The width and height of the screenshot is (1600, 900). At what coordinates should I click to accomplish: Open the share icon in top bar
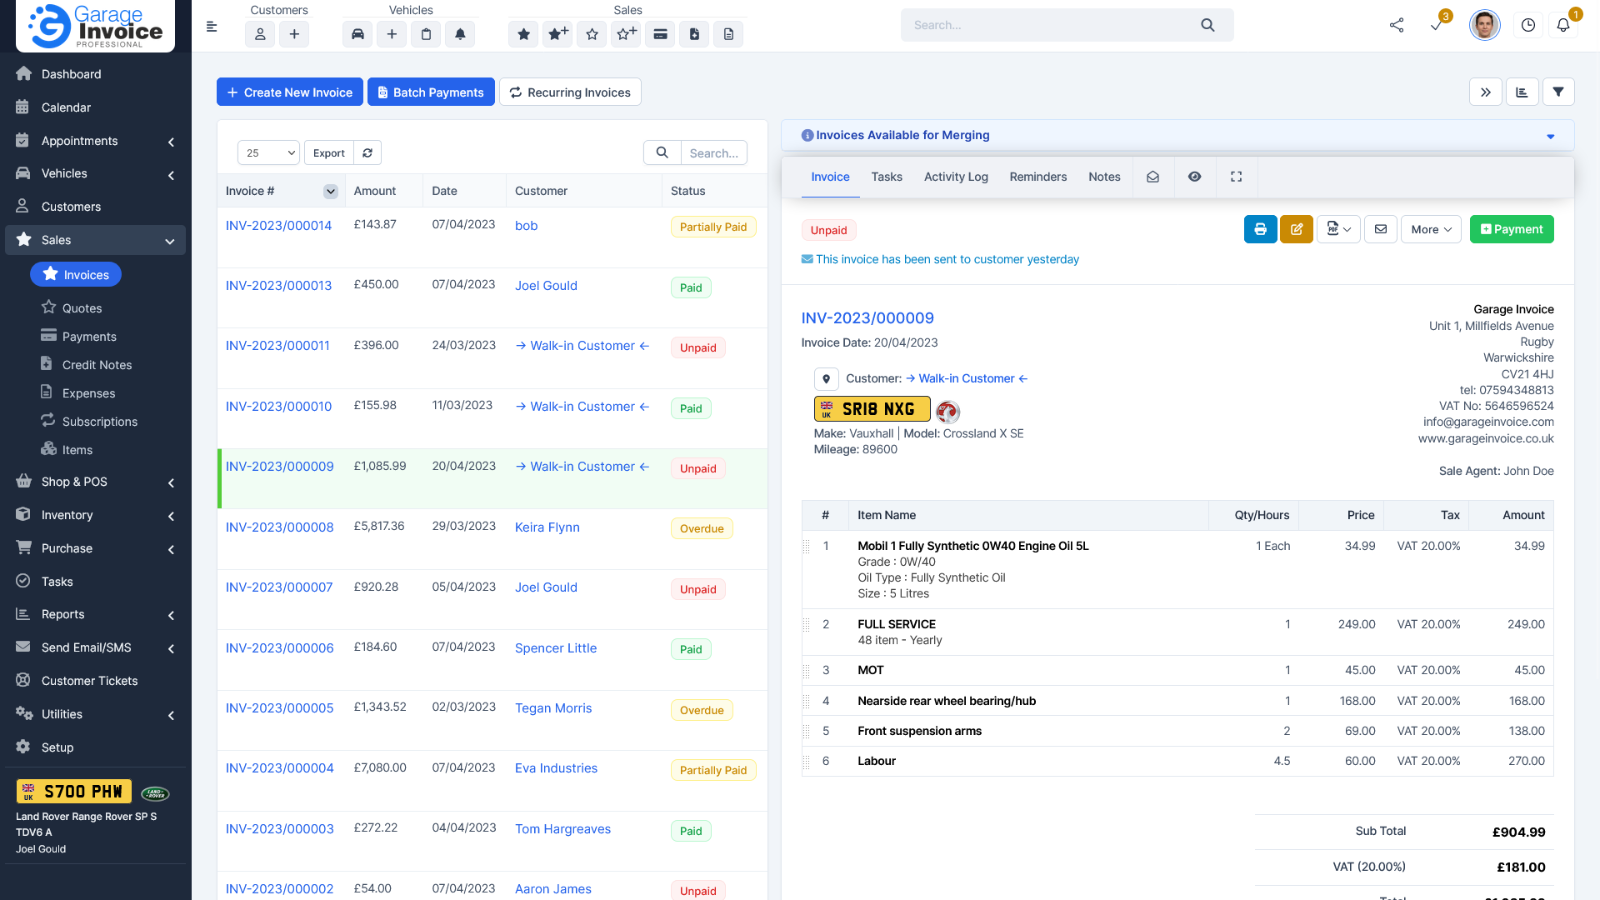pos(1396,25)
